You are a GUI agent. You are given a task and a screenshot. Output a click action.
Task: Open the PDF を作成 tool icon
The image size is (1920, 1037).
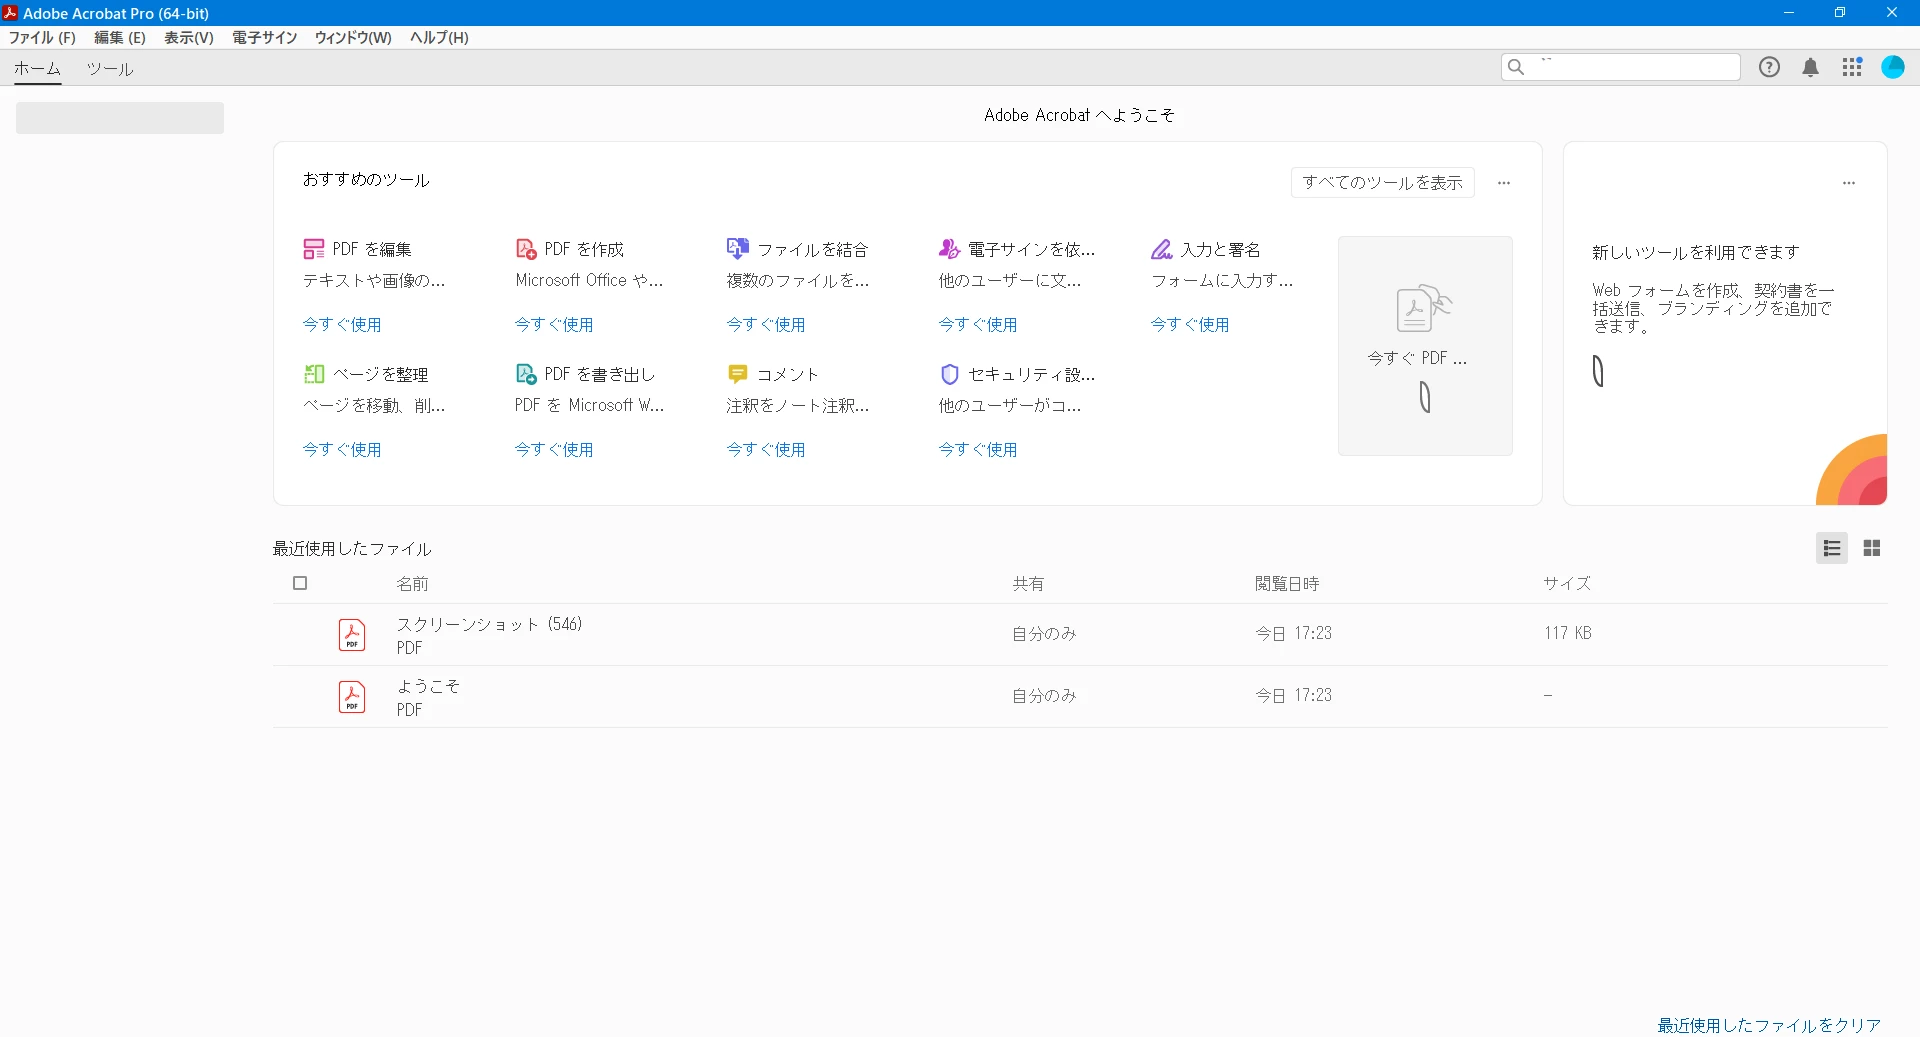pos(526,249)
